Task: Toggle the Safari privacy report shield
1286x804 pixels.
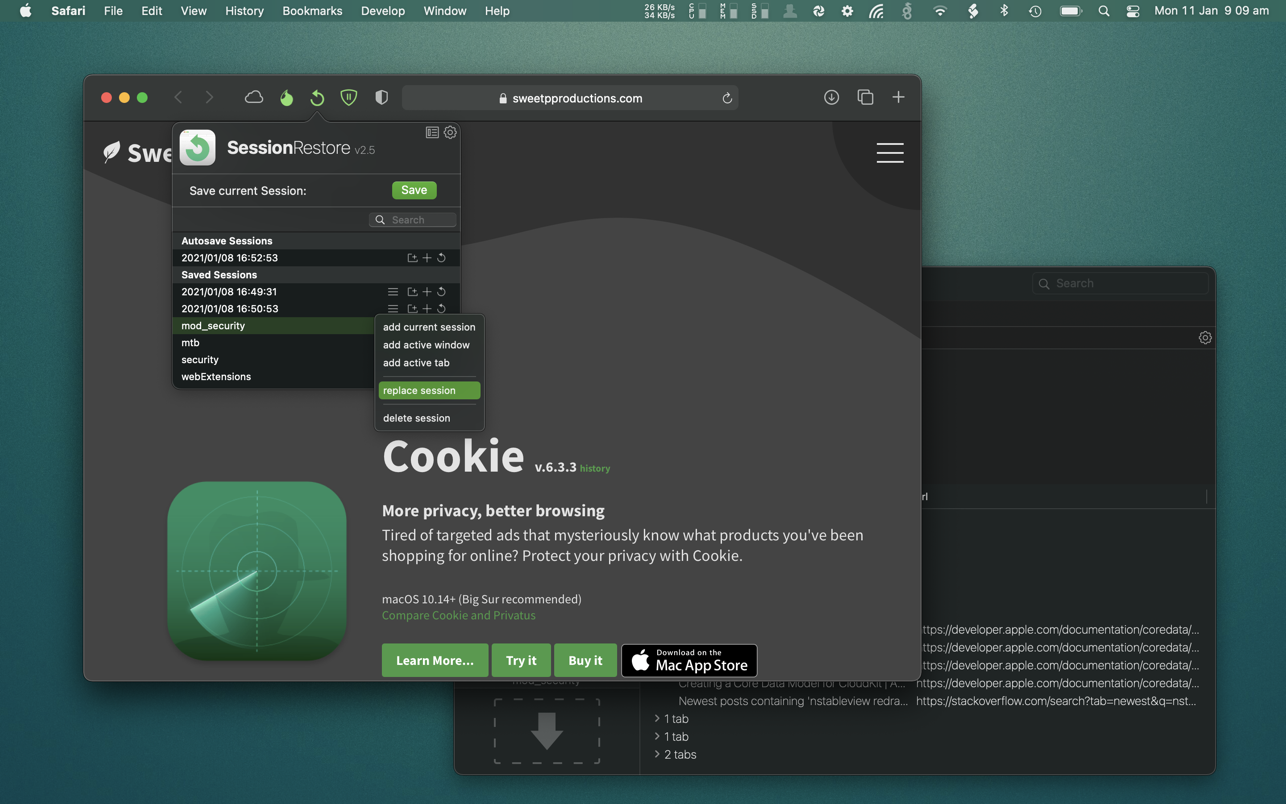Action: click(381, 98)
